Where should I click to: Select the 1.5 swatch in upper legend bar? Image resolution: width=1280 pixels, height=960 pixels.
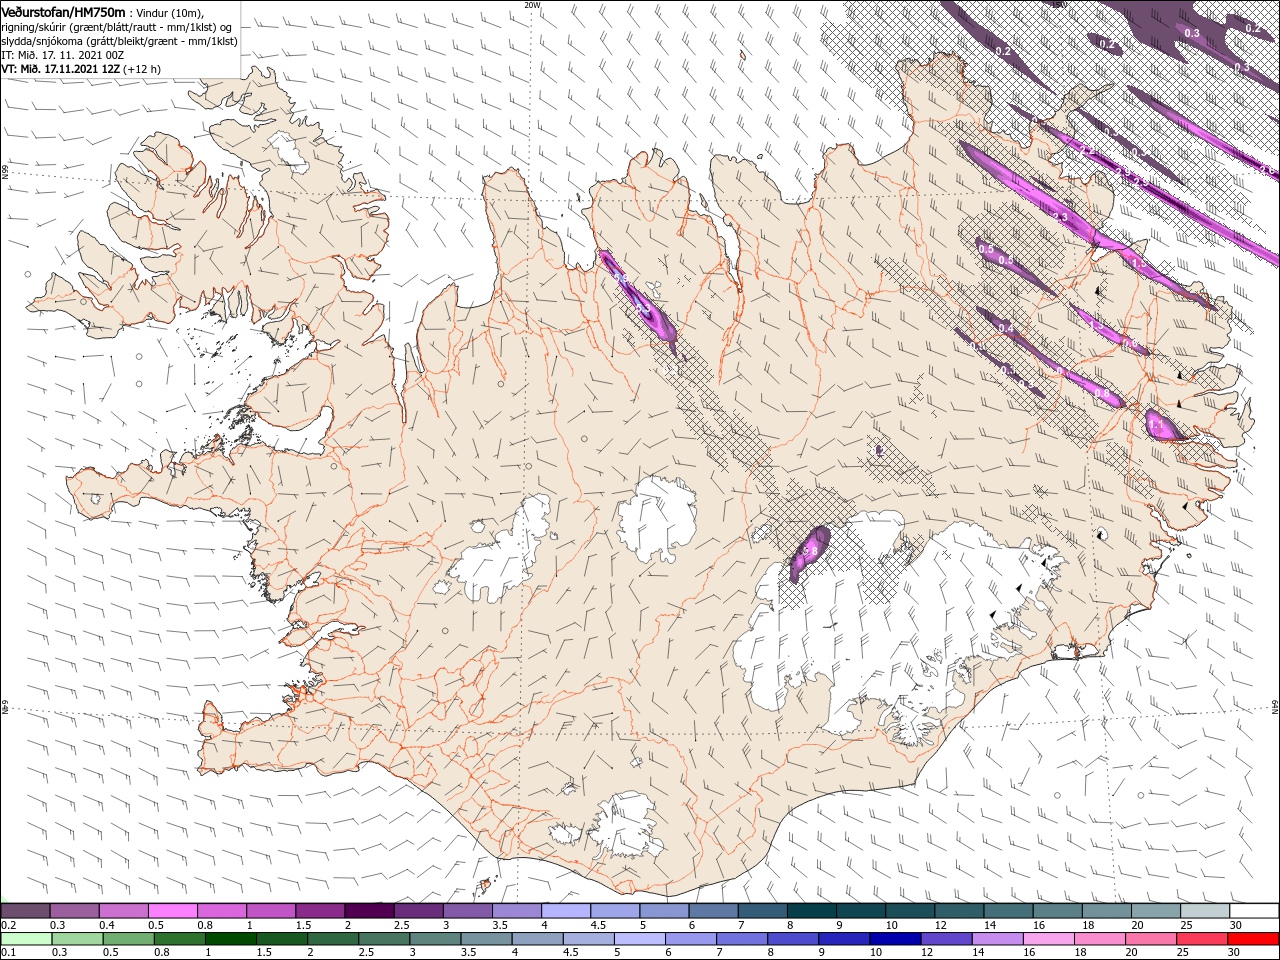click(319, 911)
